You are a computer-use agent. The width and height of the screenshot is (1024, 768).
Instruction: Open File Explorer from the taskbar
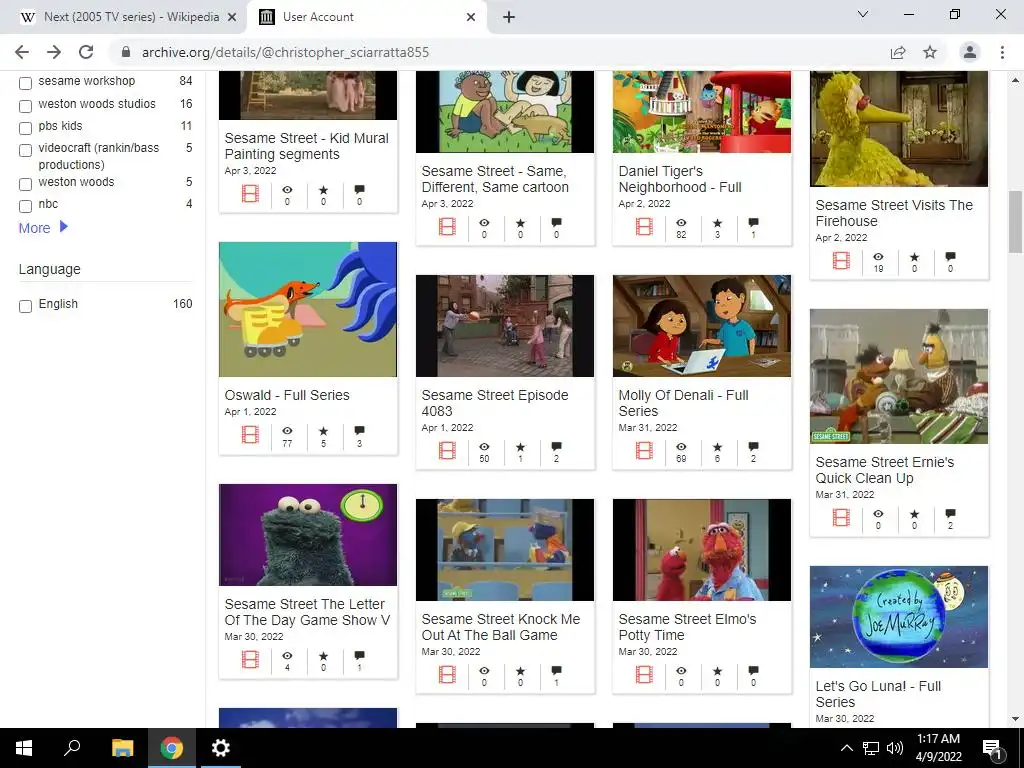pyautogui.click(x=122, y=748)
